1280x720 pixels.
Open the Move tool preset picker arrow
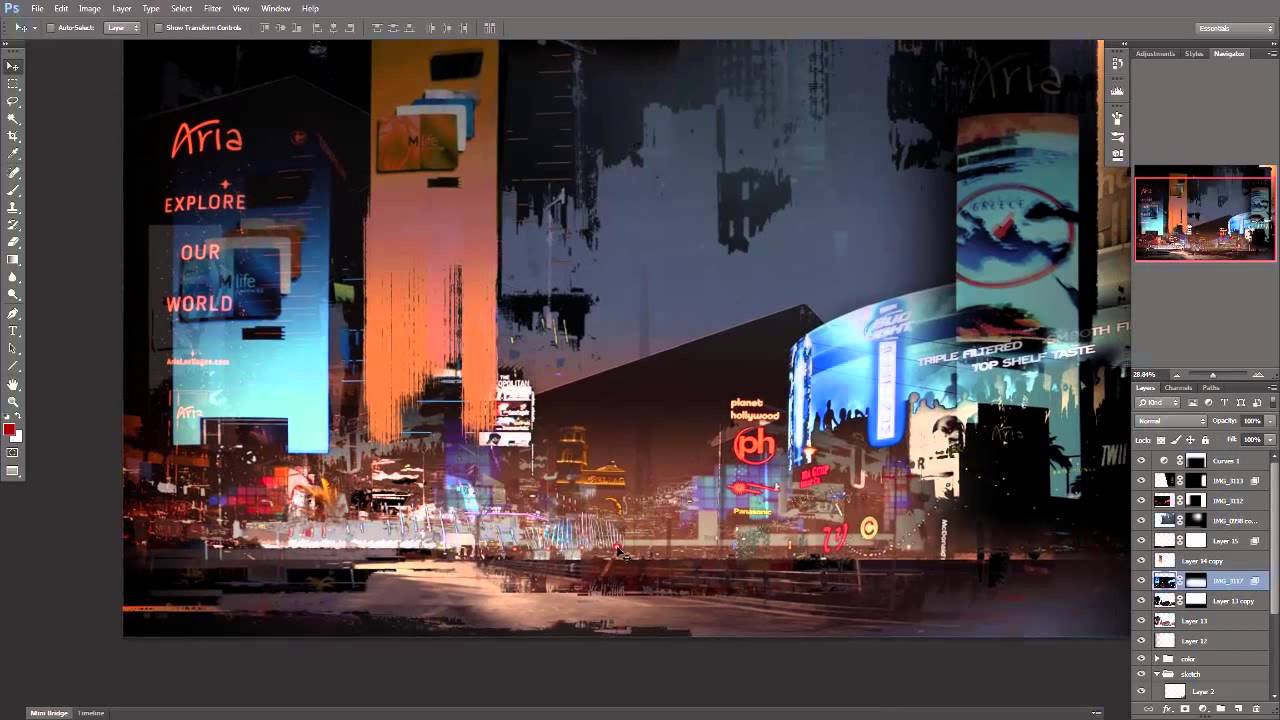(35, 28)
